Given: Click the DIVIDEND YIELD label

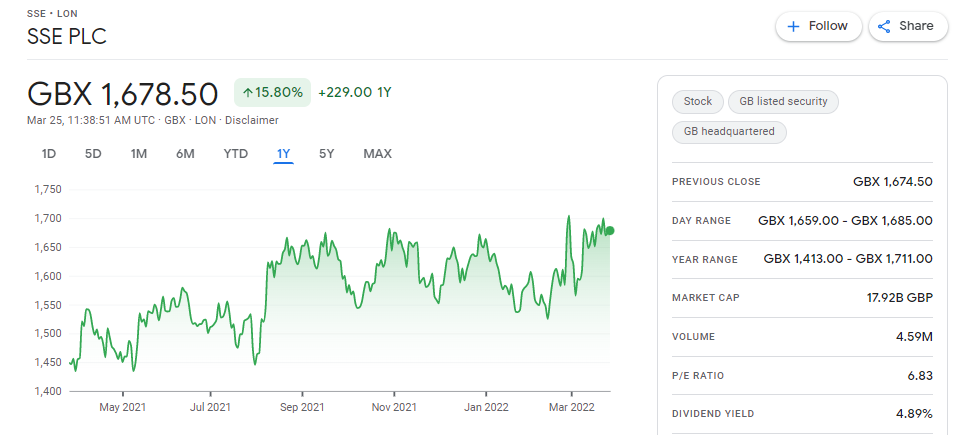Looking at the screenshot, I should 713,414.
